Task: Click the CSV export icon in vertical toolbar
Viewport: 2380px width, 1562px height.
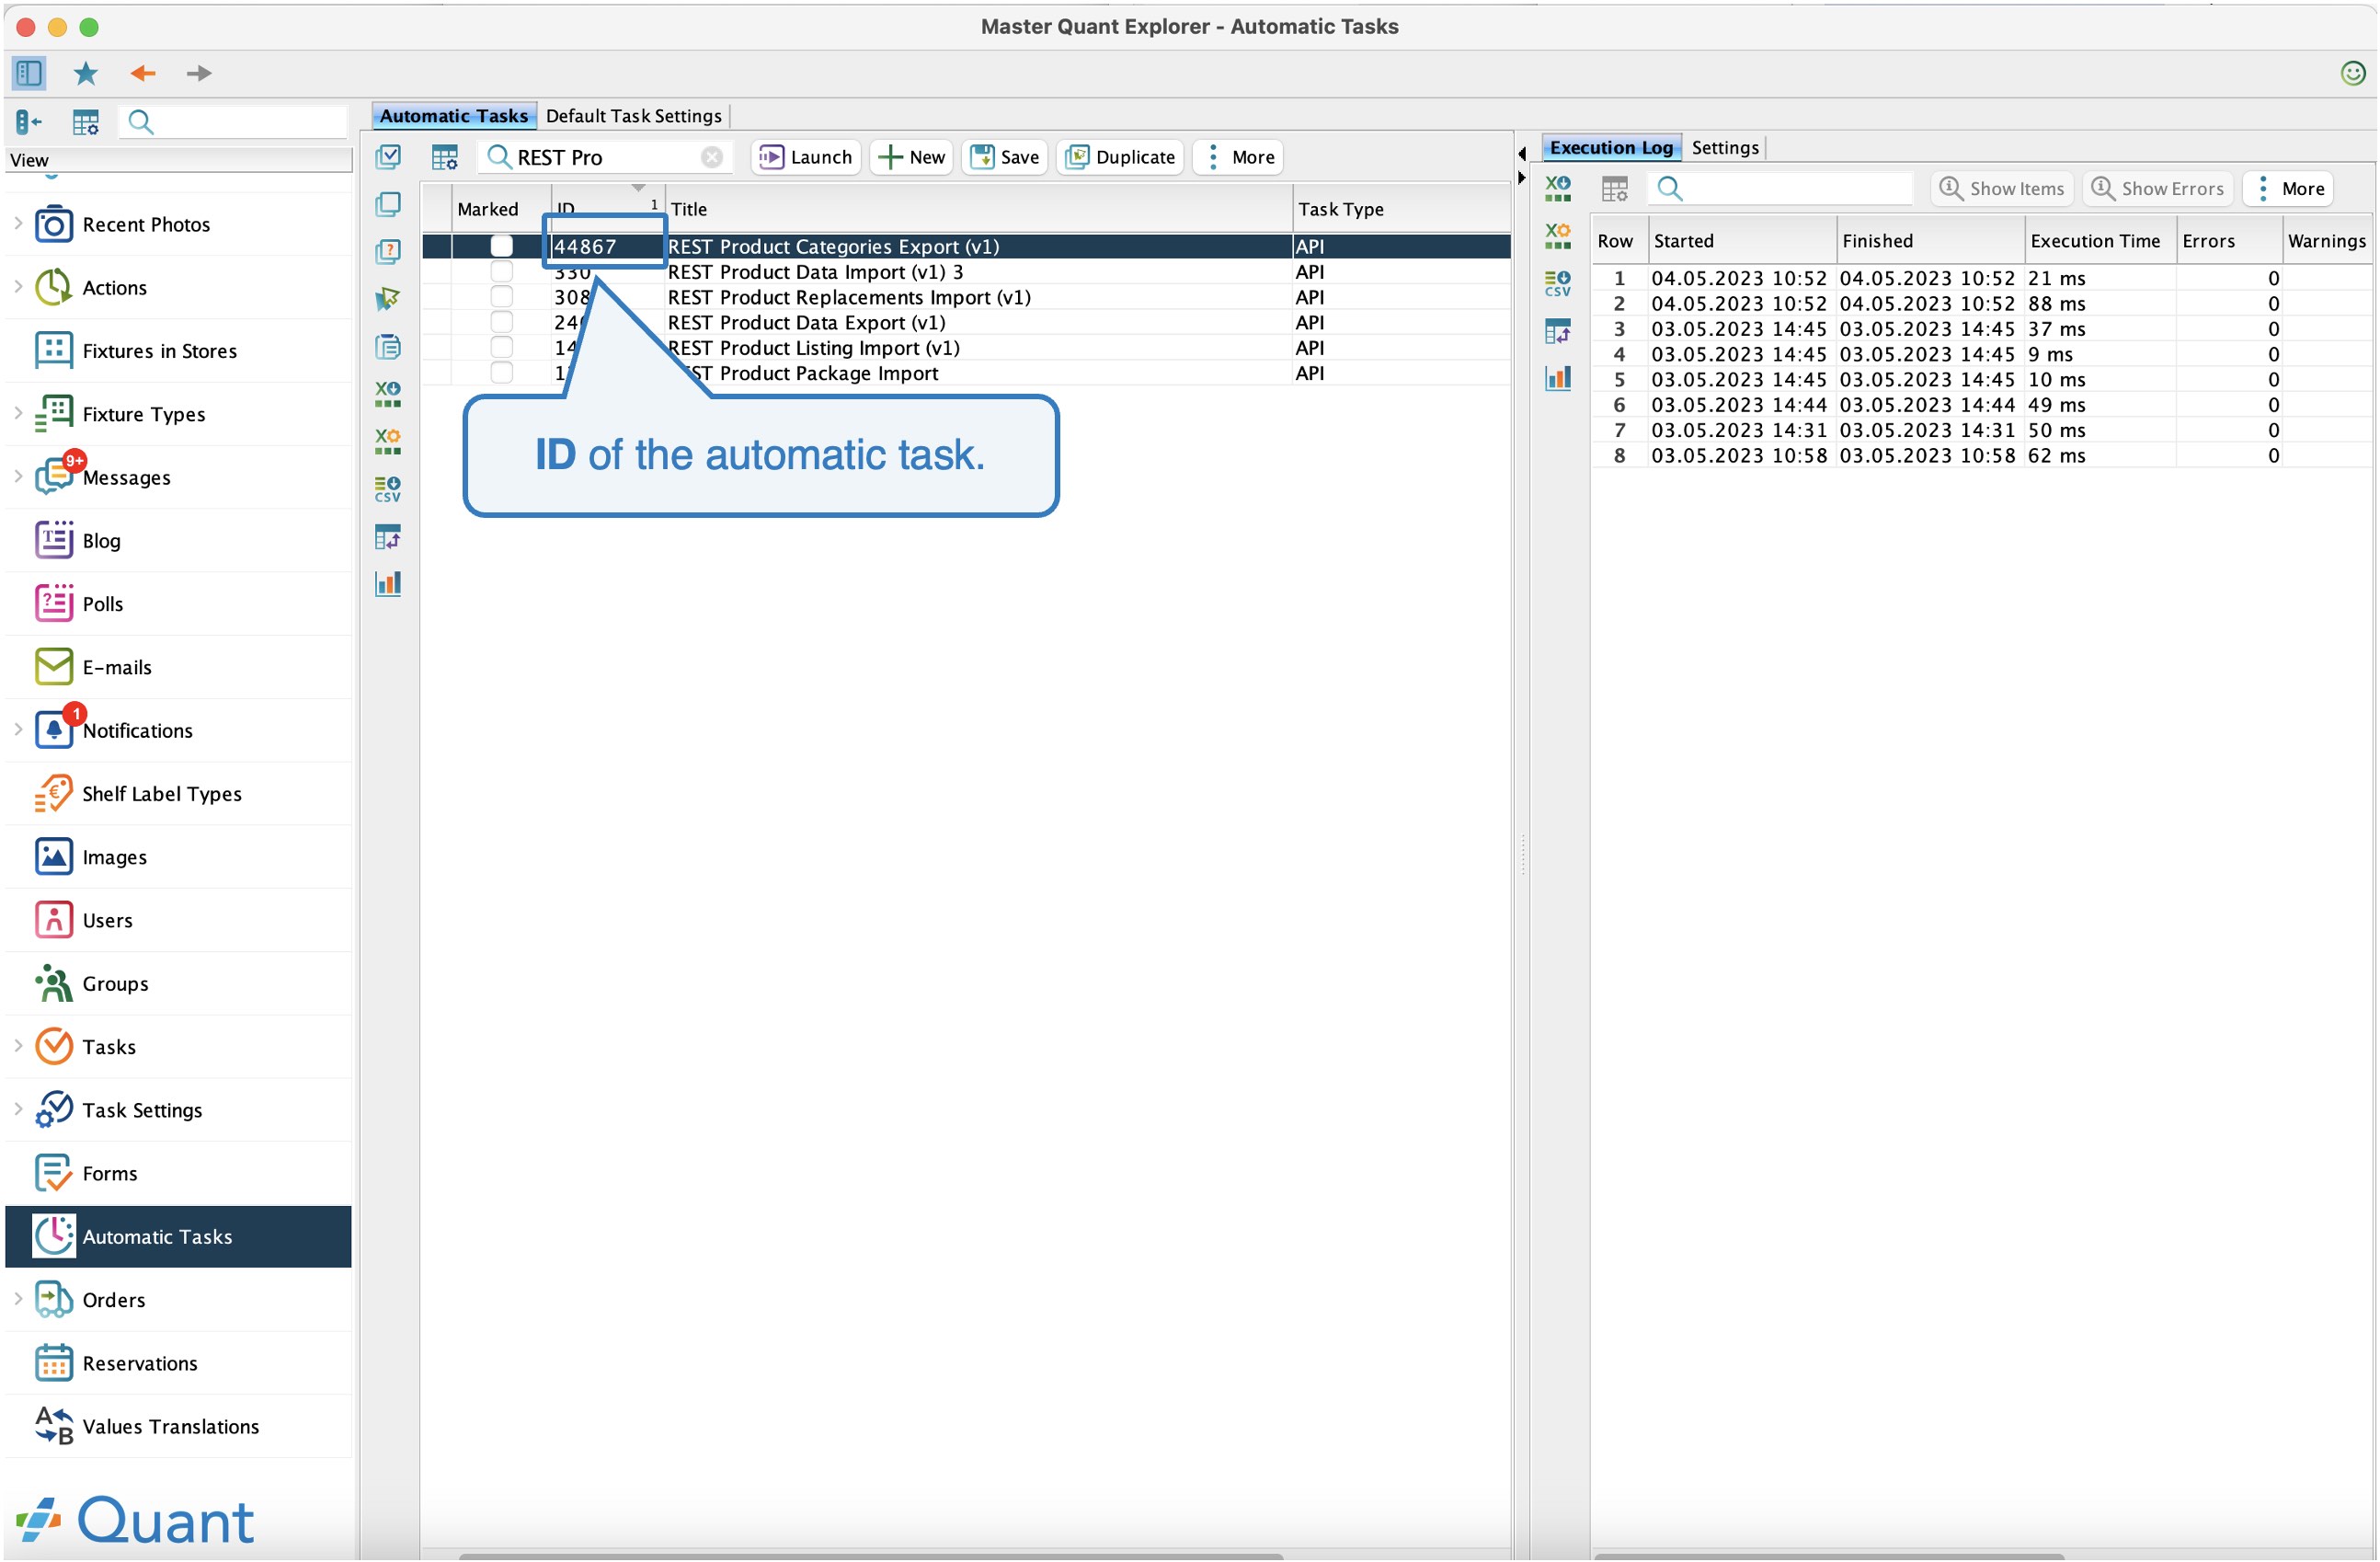Action: coord(388,489)
